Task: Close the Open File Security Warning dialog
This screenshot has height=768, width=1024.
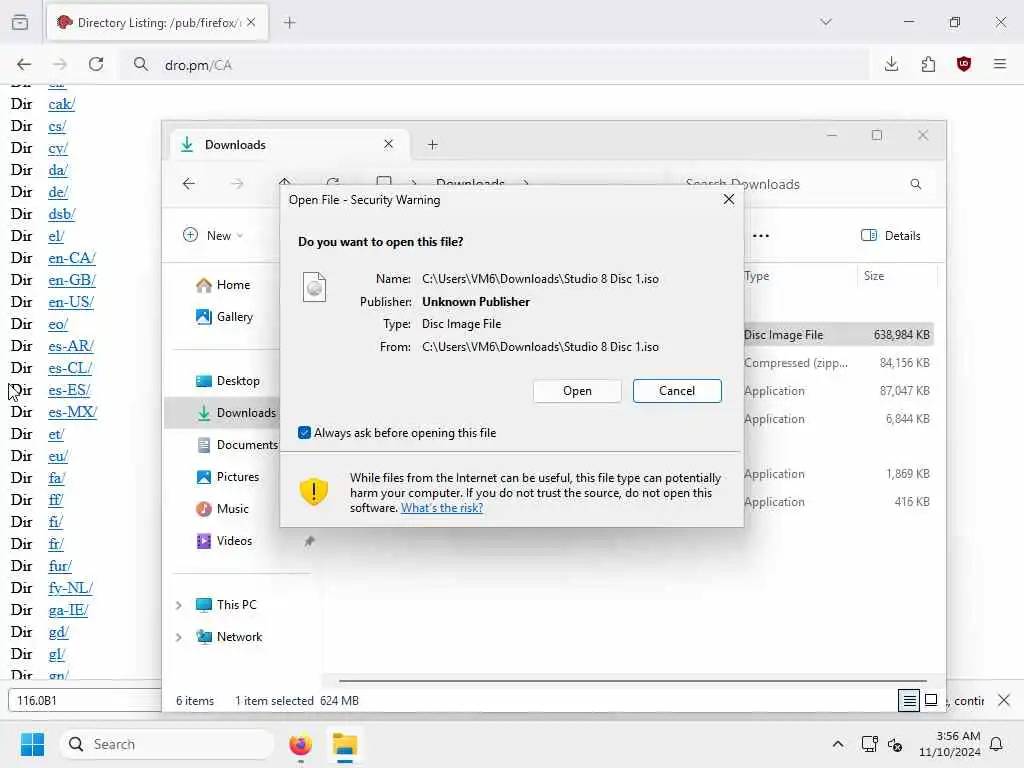Action: (x=729, y=199)
